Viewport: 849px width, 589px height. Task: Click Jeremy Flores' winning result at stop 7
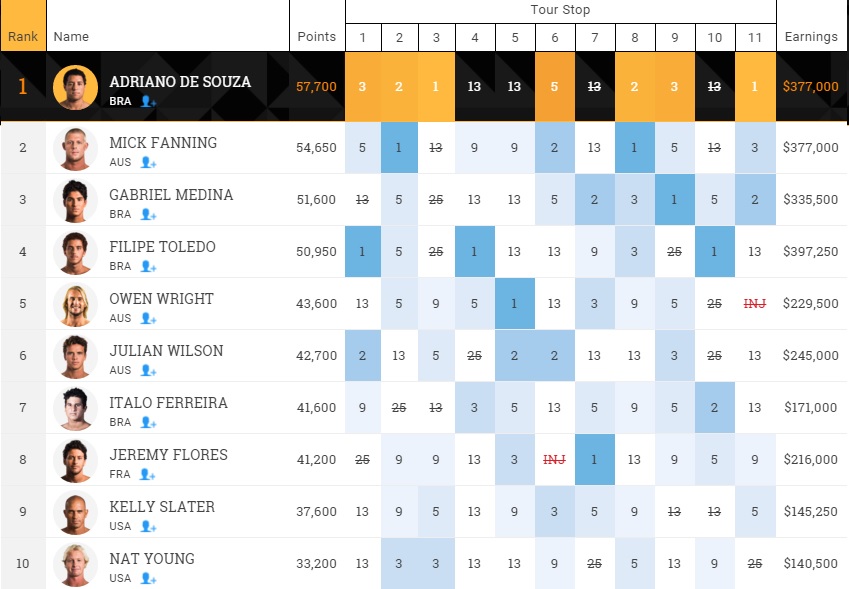(x=594, y=460)
